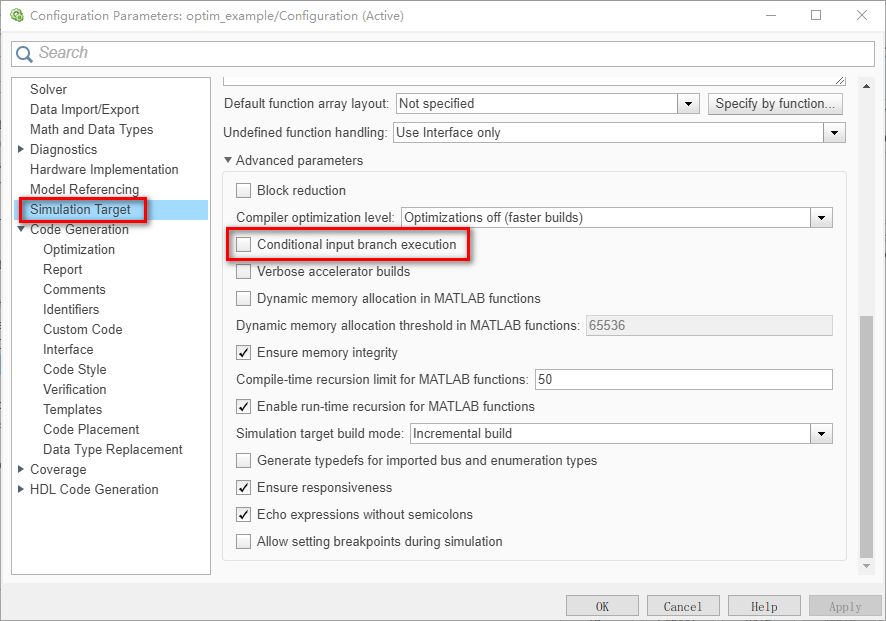This screenshot has height=621, width=886.
Task: Collapse the Code Generation tree branch
Action: 22,229
